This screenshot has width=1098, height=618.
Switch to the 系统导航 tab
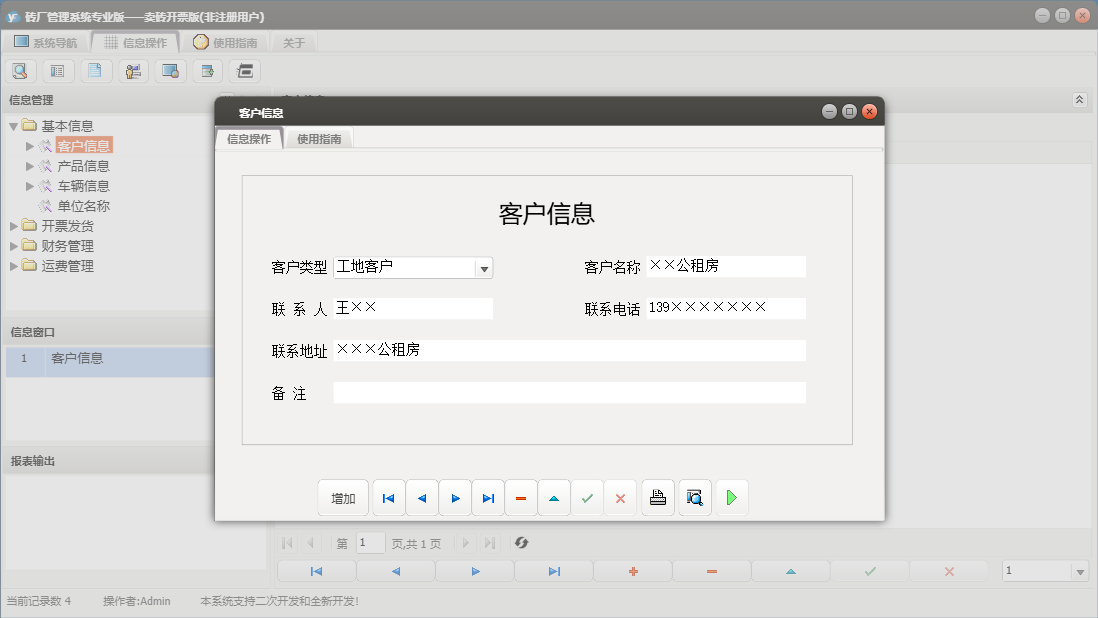pyautogui.click(x=47, y=42)
